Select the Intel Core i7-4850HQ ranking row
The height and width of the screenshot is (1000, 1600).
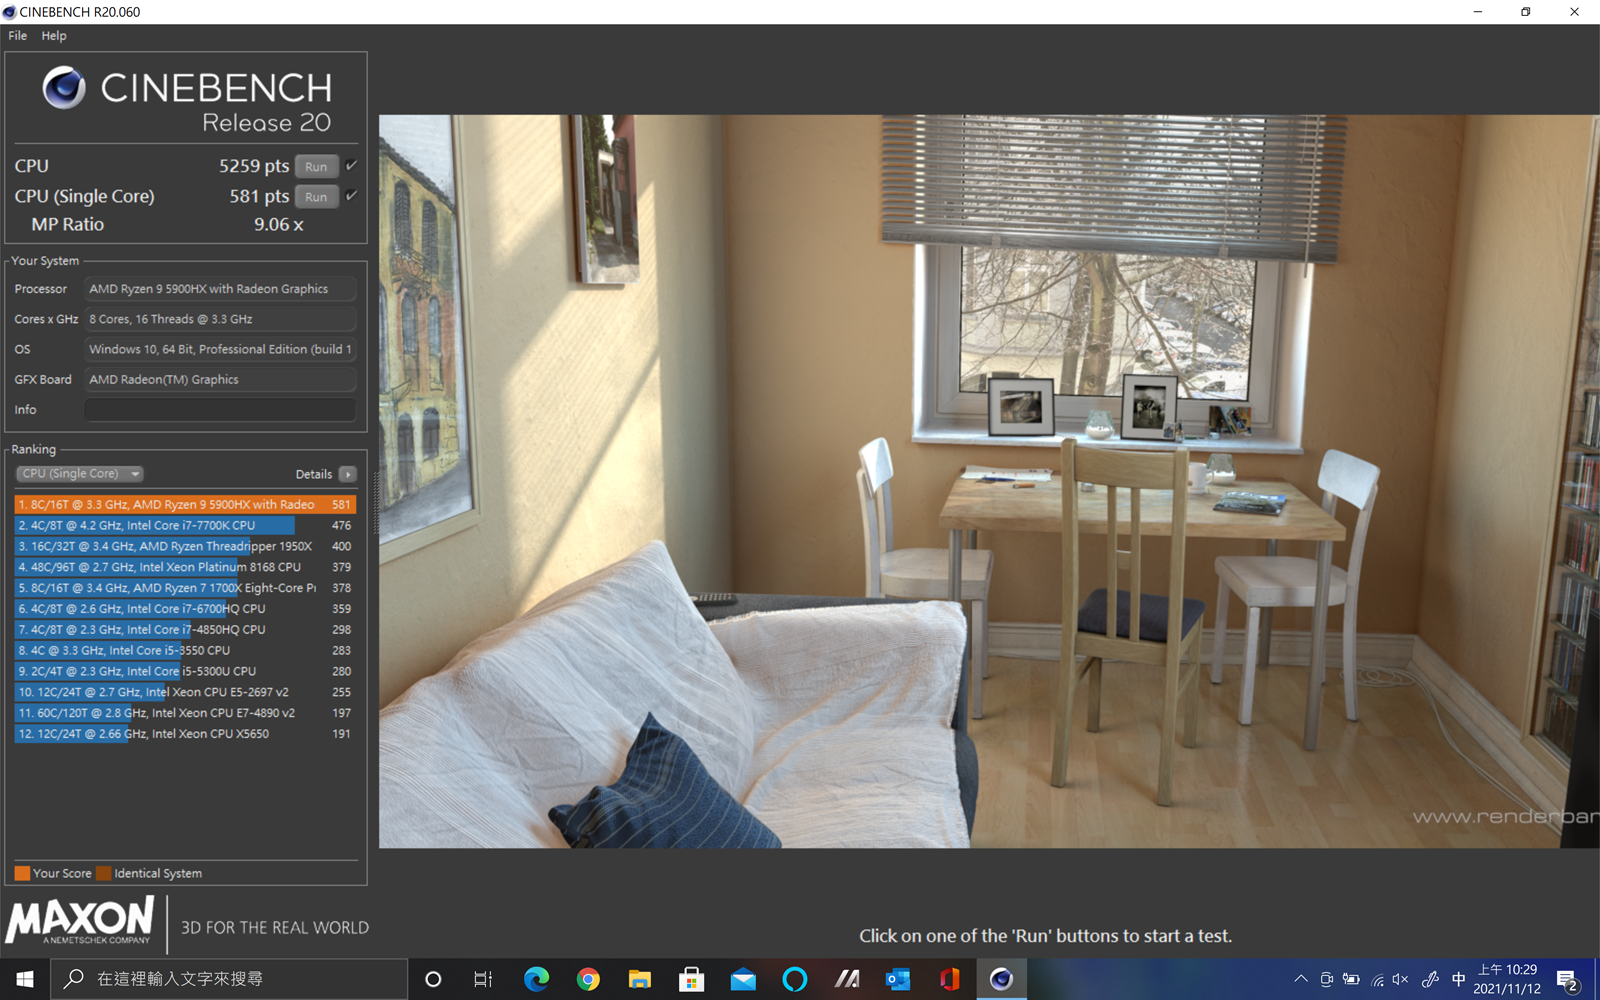coord(185,630)
